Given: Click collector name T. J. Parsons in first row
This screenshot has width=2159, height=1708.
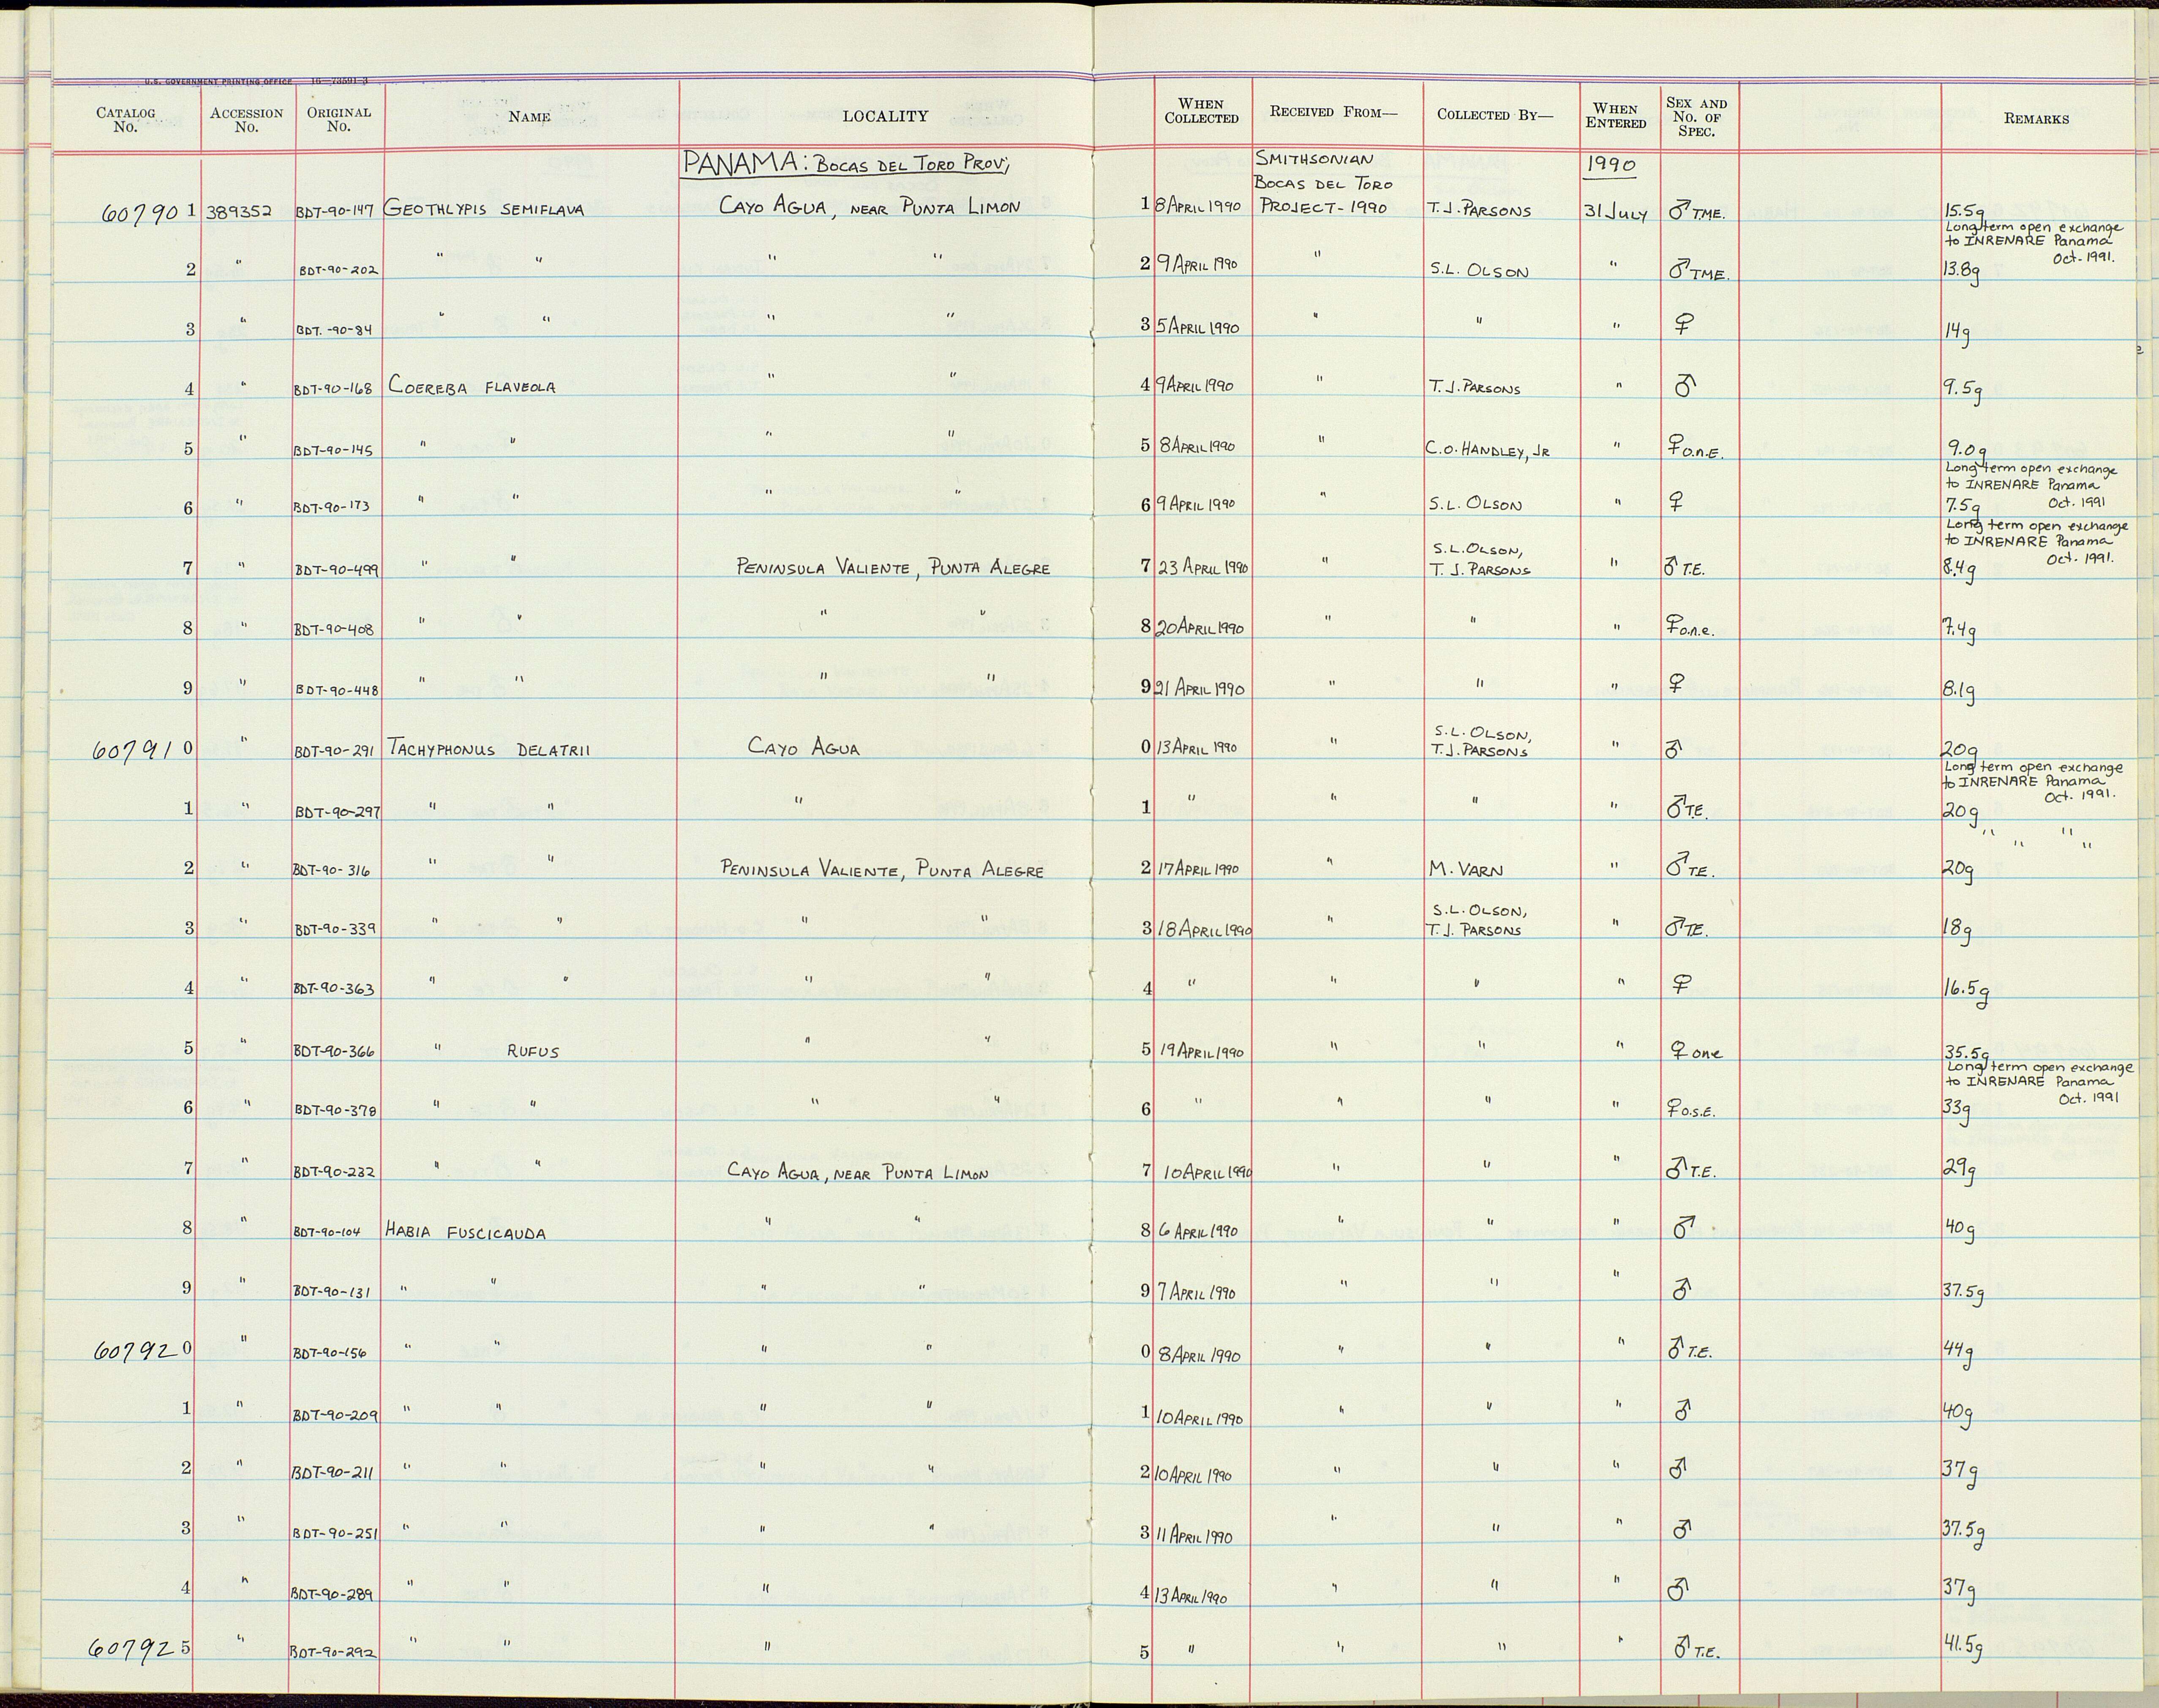Looking at the screenshot, I should coord(1480,211).
